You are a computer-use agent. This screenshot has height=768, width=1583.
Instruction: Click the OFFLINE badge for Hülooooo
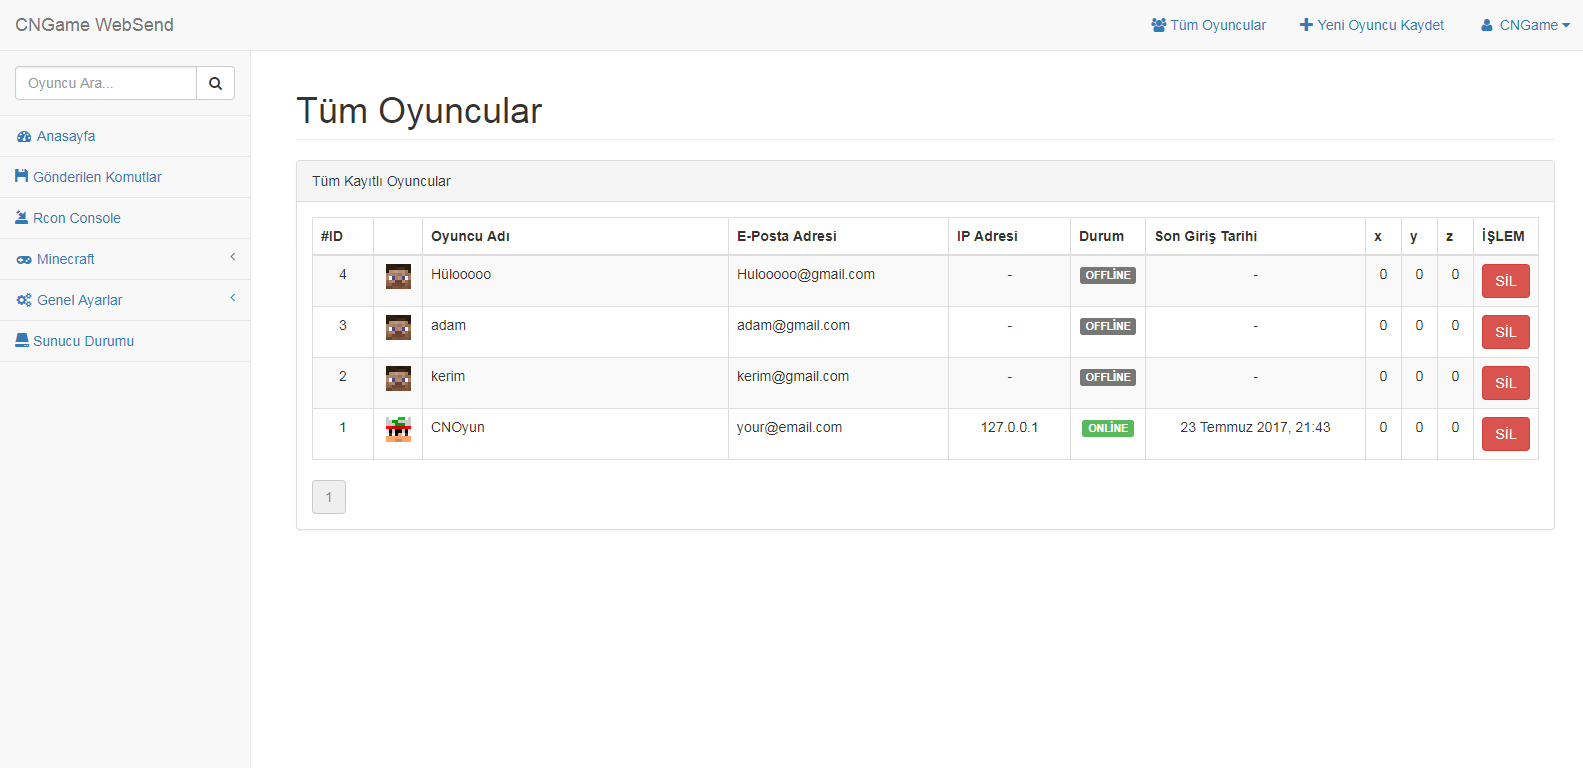point(1108,275)
